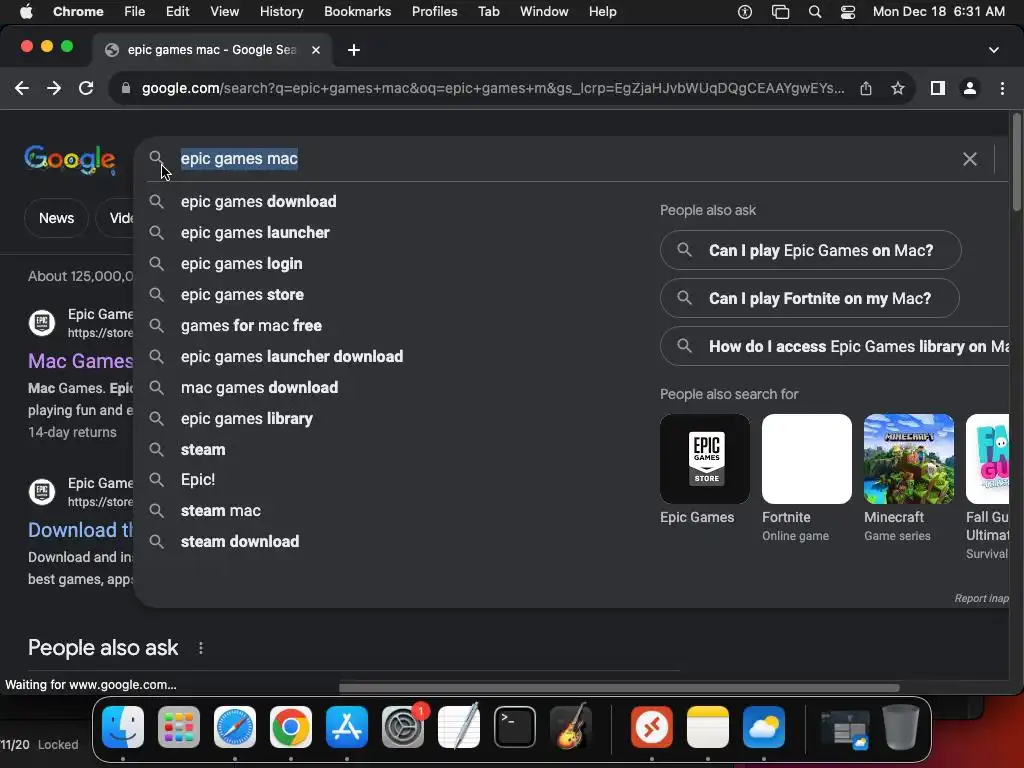The height and width of the screenshot is (768, 1024).
Task: Open the Apple menu
Action: click(26, 12)
